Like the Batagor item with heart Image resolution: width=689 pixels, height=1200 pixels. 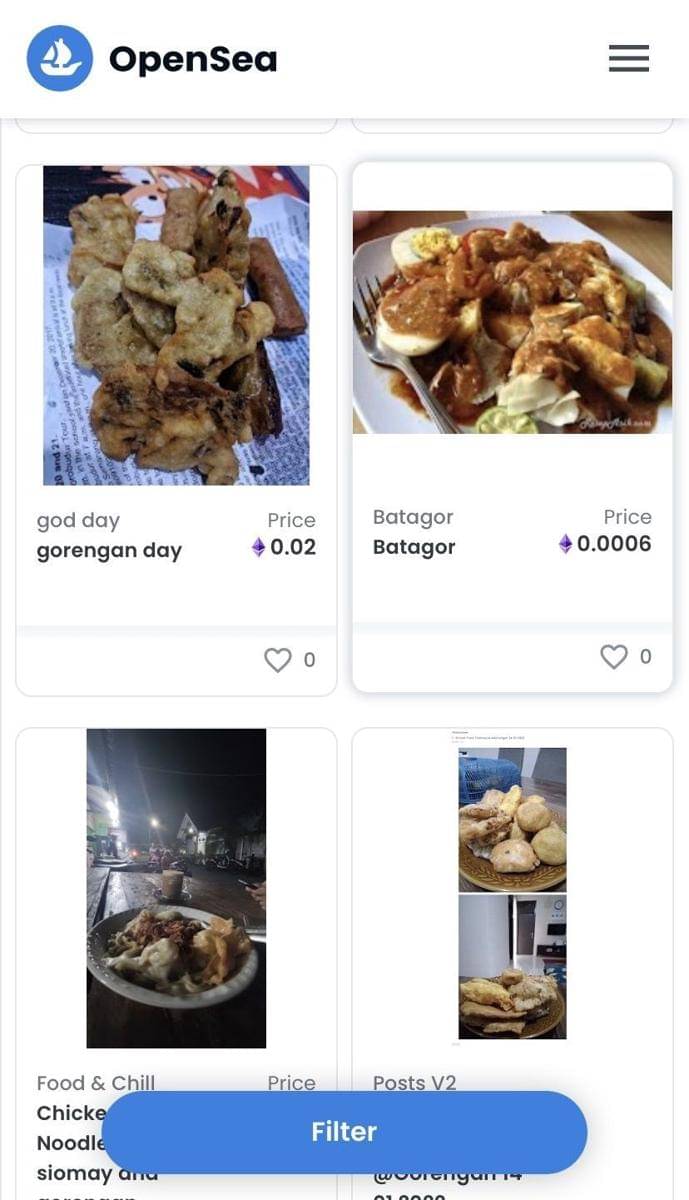[x=613, y=657]
